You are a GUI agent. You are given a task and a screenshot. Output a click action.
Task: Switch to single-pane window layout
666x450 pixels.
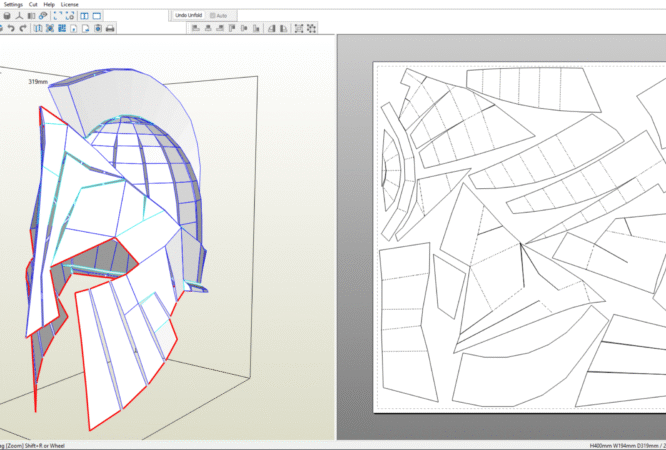[x=97, y=17]
